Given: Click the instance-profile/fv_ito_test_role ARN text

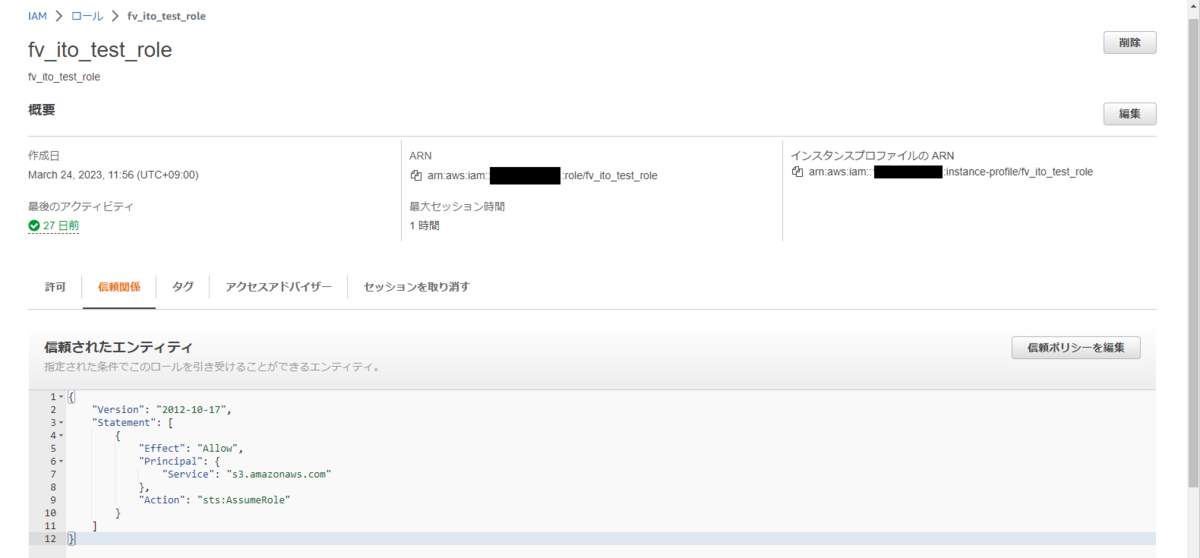Looking at the screenshot, I should click(x=951, y=172).
